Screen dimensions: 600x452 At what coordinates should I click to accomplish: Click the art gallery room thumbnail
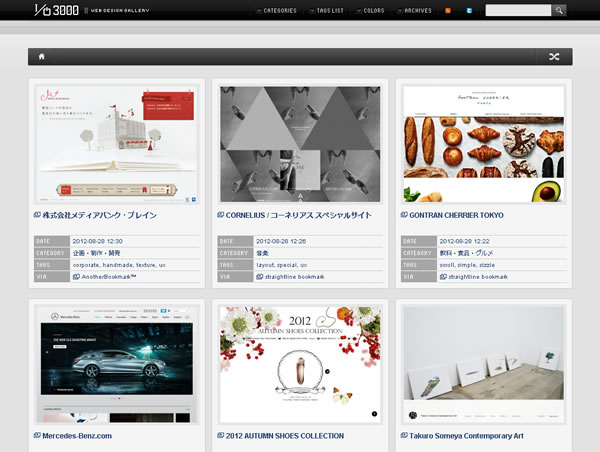(x=484, y=364)
